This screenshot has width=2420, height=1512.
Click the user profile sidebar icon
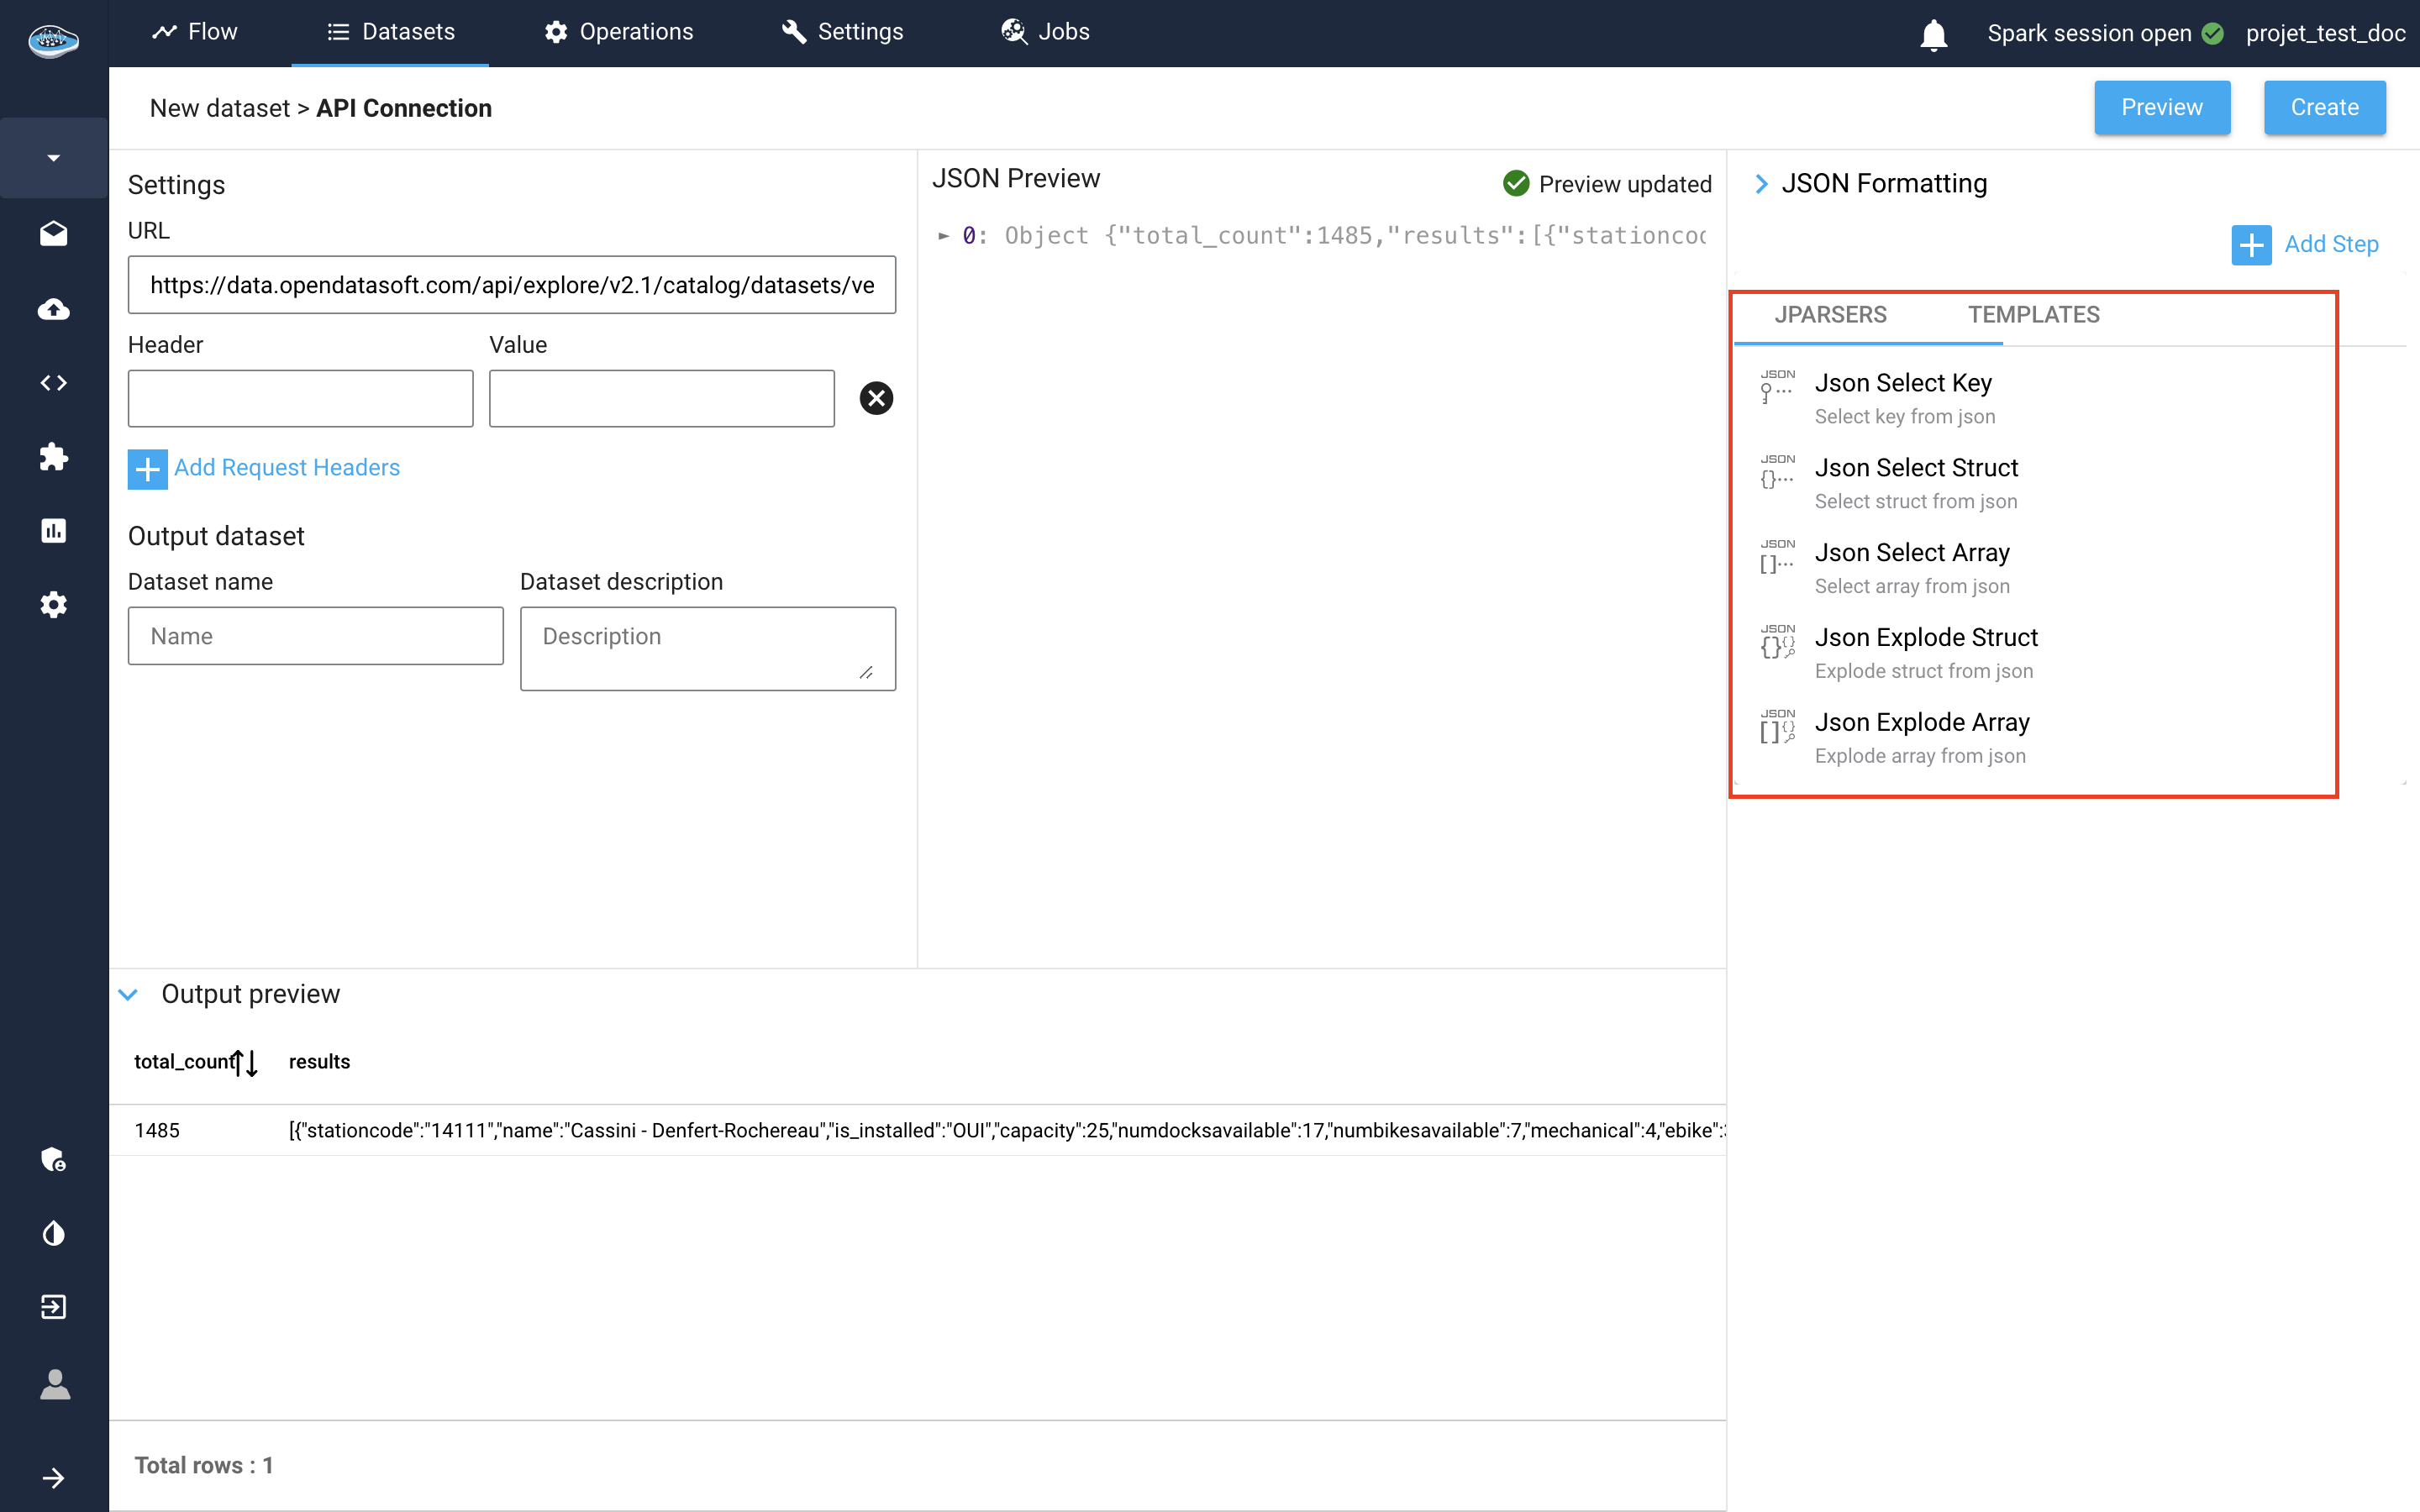click(x=54, y=1384)
